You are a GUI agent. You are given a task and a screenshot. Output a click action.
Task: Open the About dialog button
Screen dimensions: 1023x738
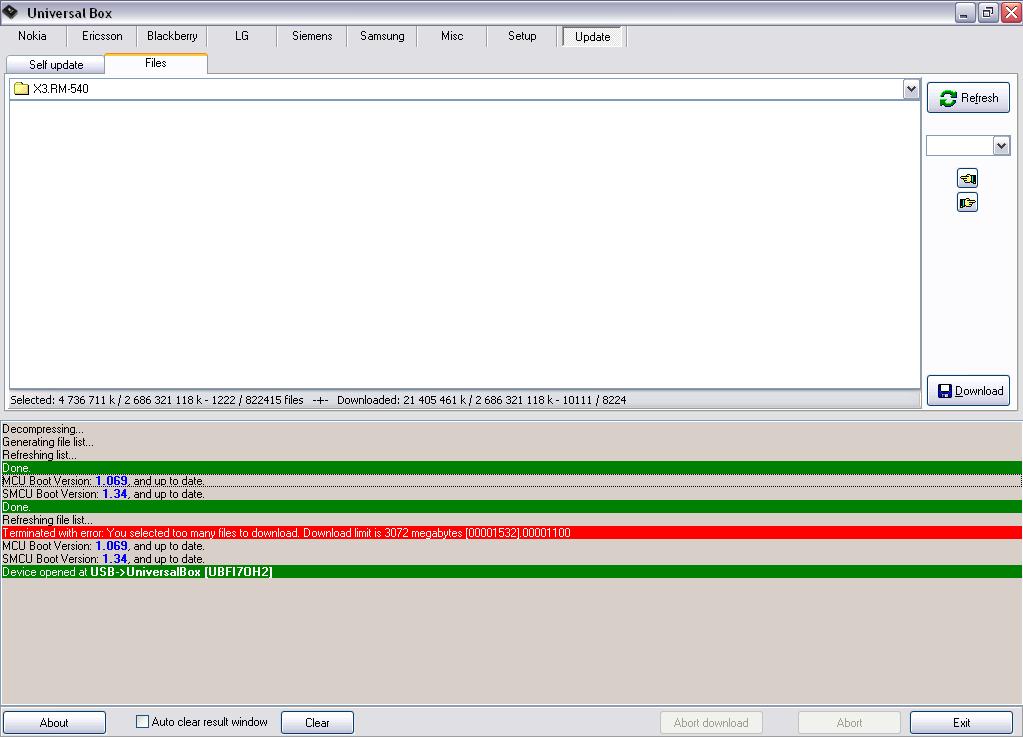coord(54,722)
